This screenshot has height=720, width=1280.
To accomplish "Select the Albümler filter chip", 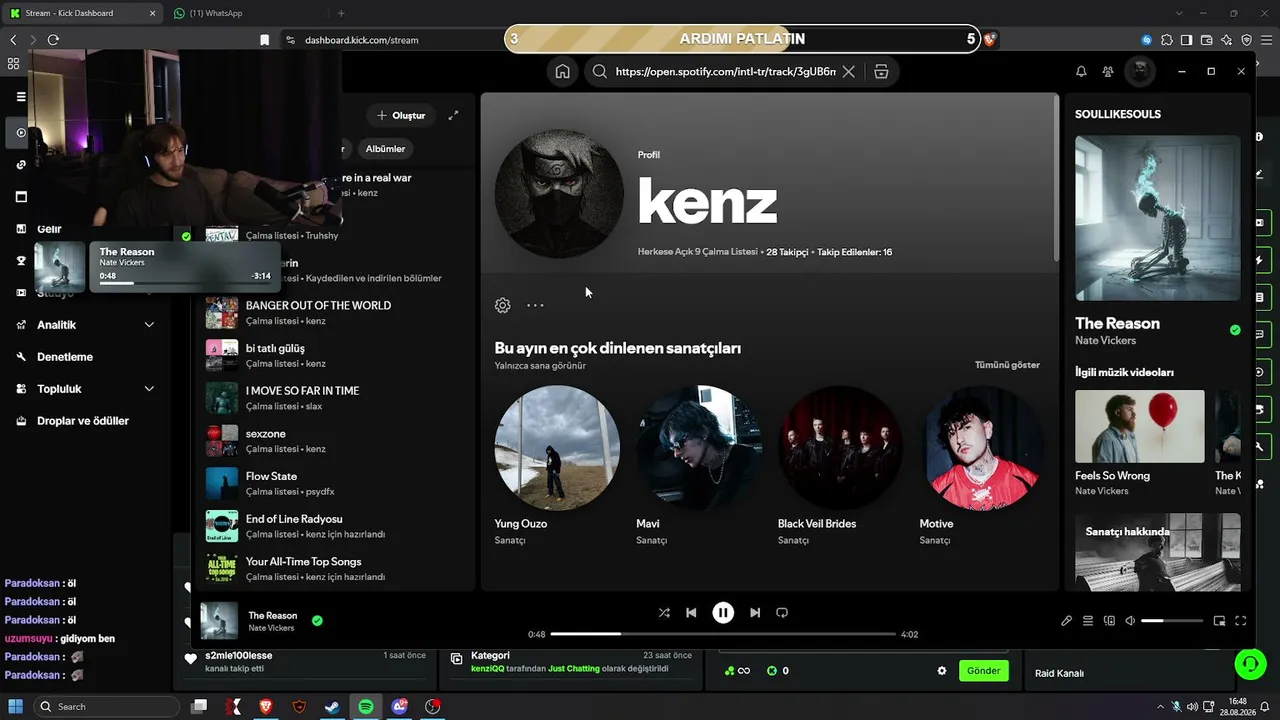I will tap(385, 149).
